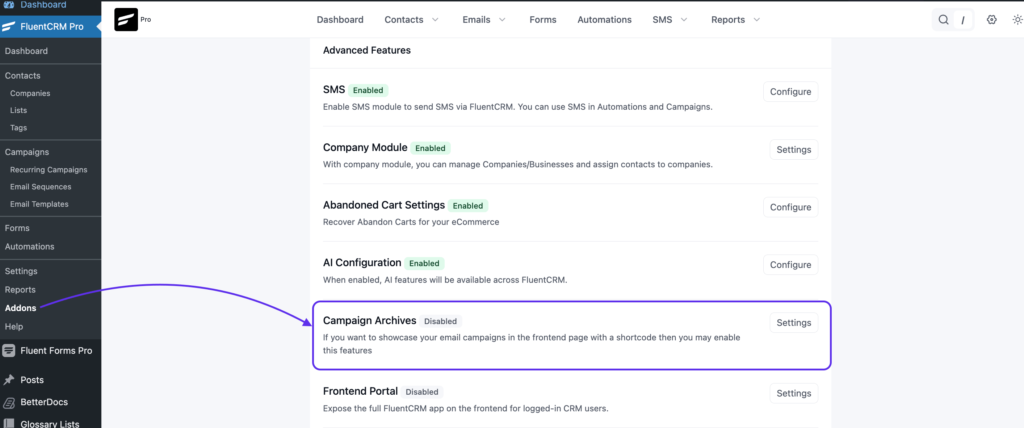The width and height of the screenshot is (1024, 428).
Task: Click the Campaign Archives title
Action: (x=370, y=321)
